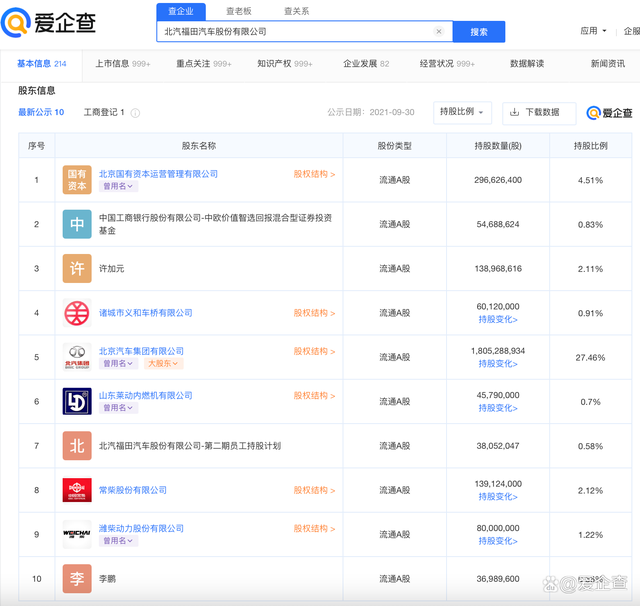Select the 工商登记 sub-tab

tap(103, 112)
